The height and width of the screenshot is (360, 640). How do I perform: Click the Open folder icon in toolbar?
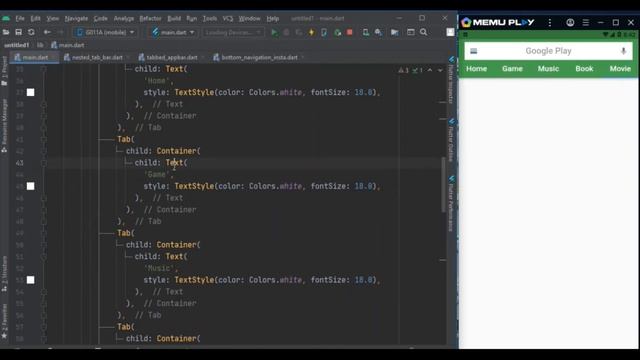(6, 32)
